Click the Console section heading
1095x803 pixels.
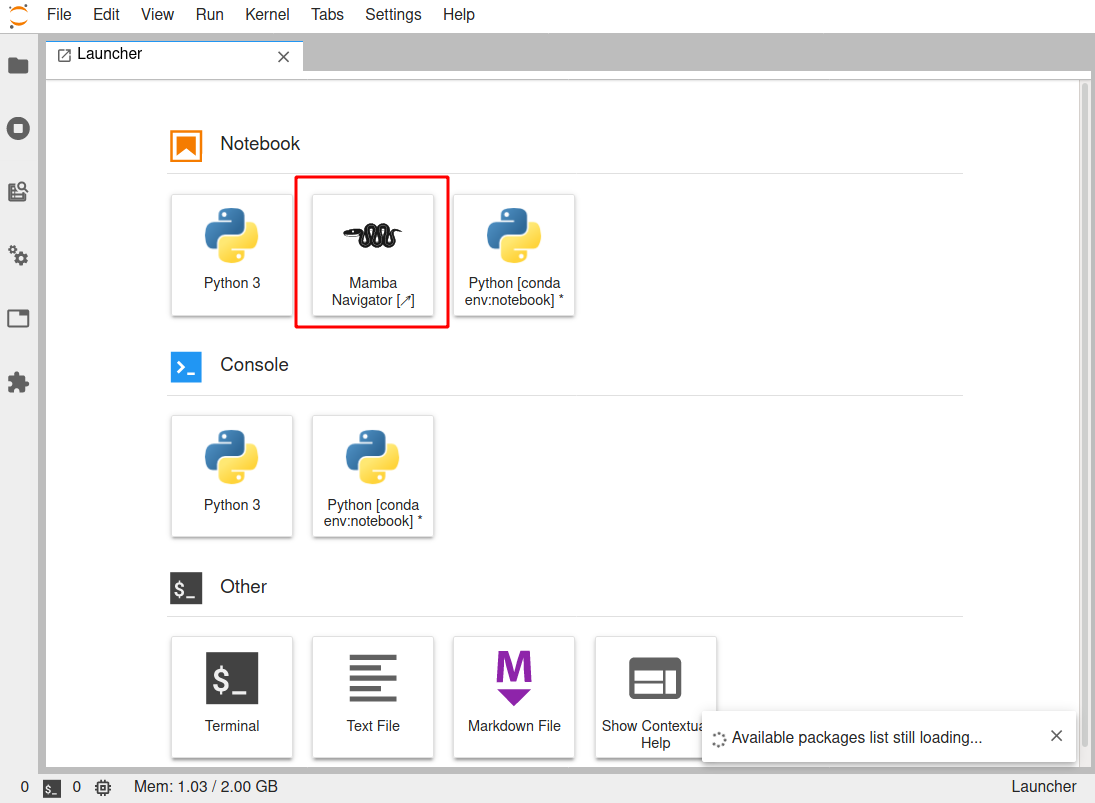[x=254, y=365]
